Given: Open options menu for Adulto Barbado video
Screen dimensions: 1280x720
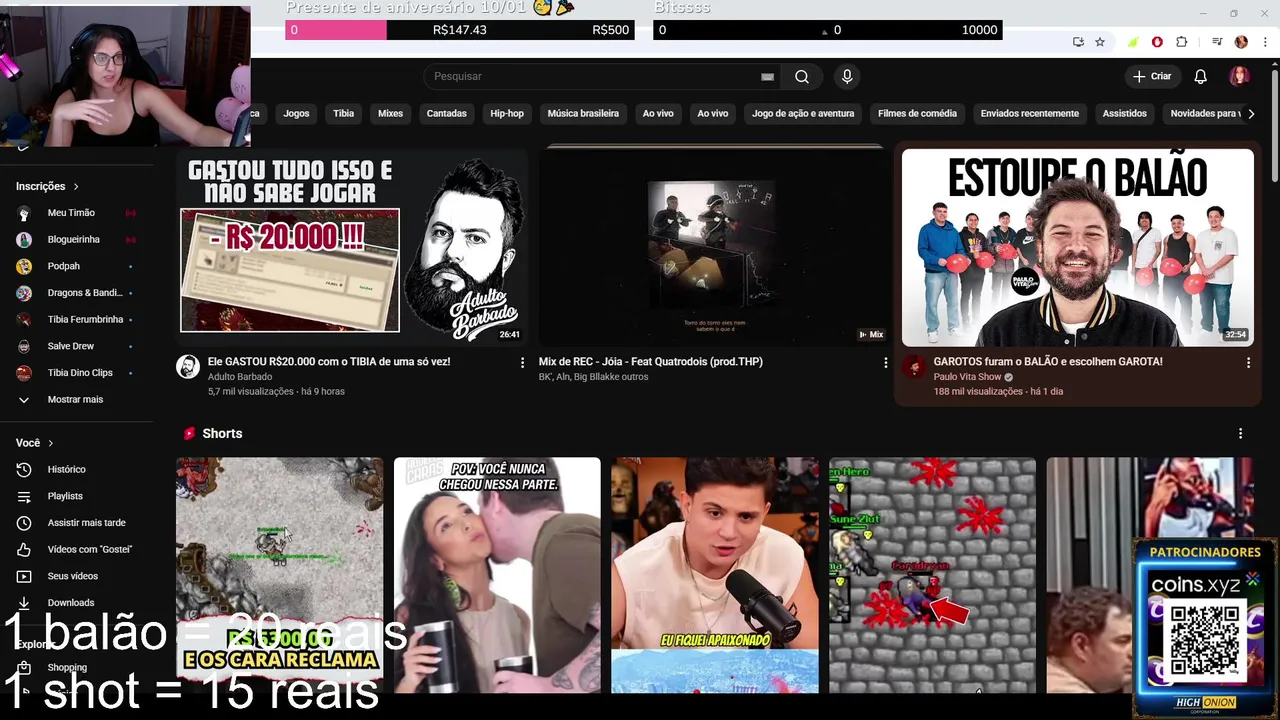Looking at the screenshot, I should 522,363.
